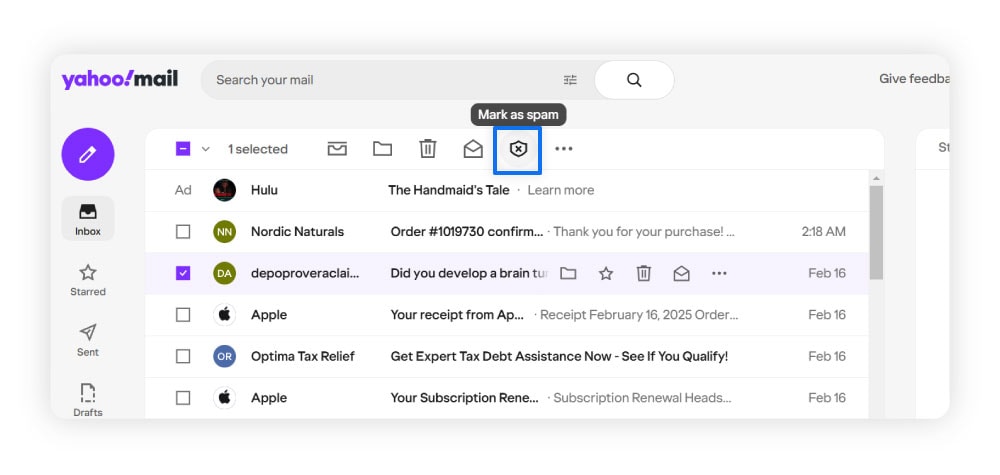Click the Yahoo Mail logo
Screen dimensions: 1000x475
pos(120,80)
